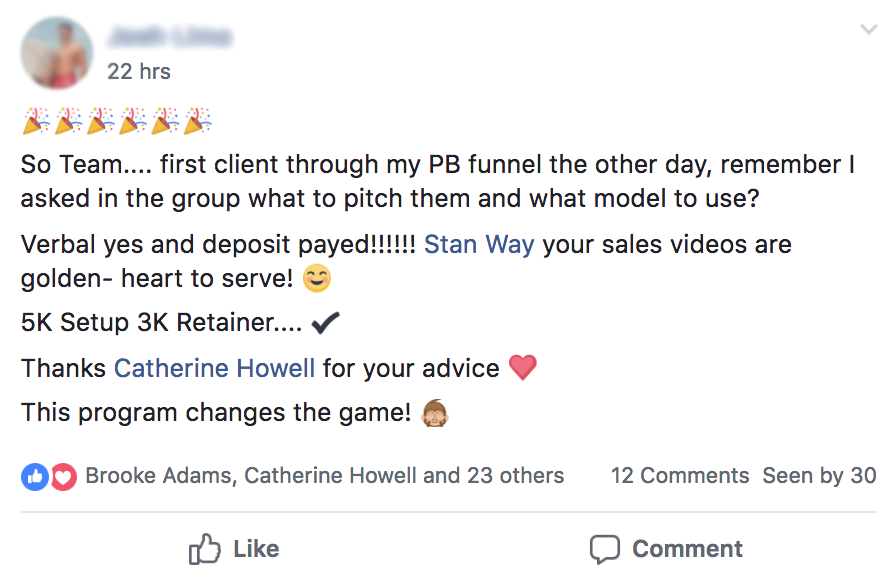
Task: Click the blue thumbs-up reaction icon
Action: pos(34,477)
